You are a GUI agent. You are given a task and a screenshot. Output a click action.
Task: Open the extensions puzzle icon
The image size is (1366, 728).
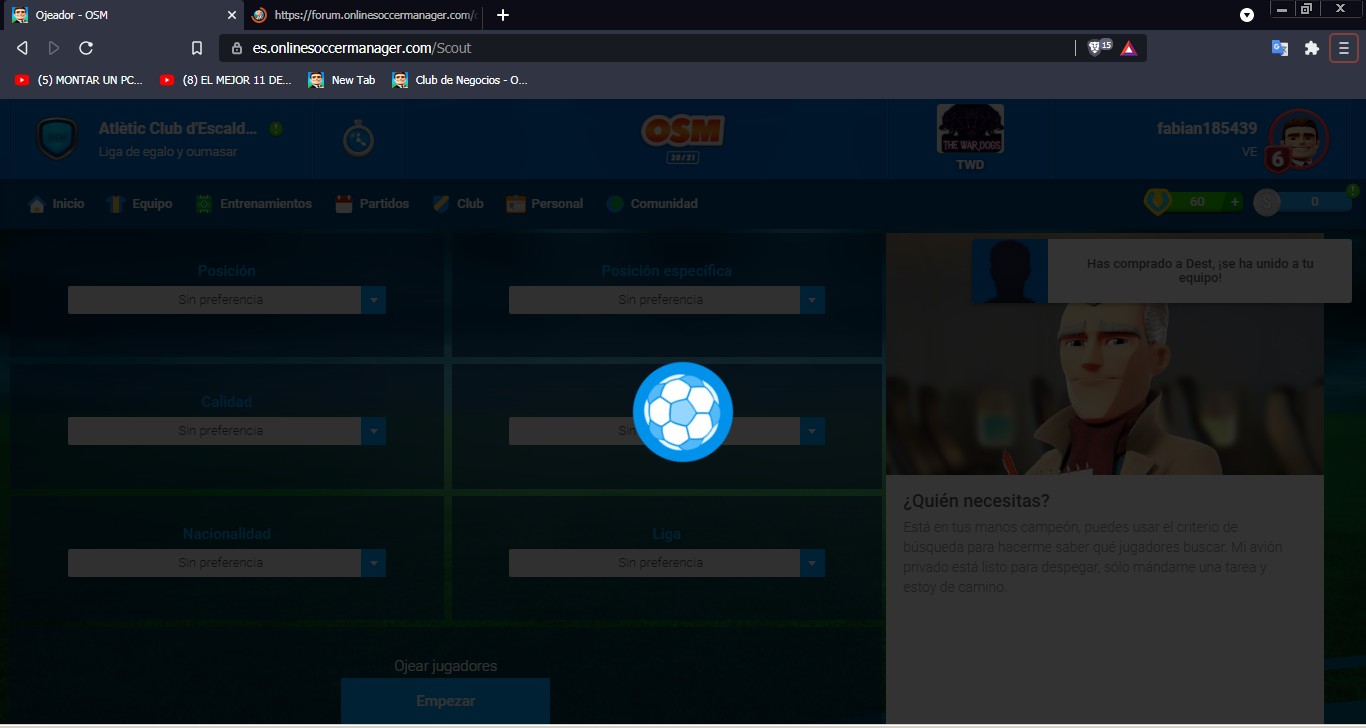pyautogui.click(x=1312, y=48)
